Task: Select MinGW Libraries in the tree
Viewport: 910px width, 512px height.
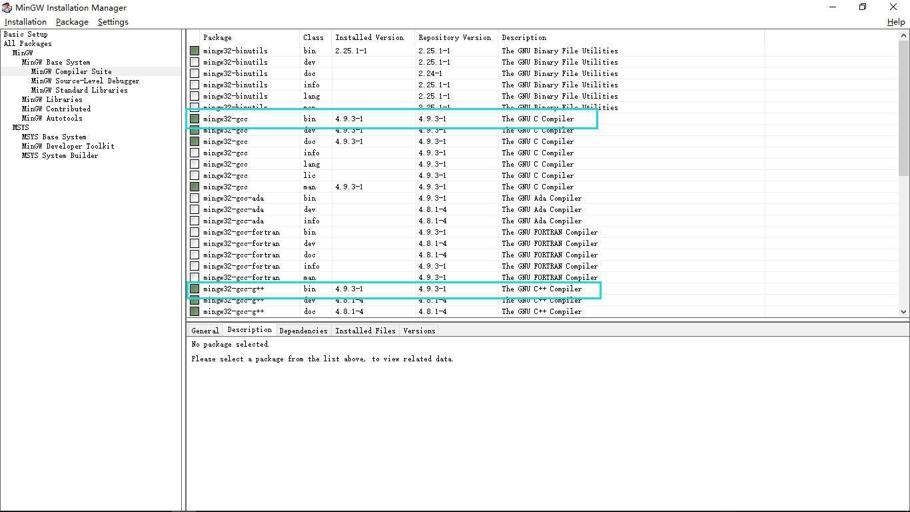Action: tap(52, 99)
